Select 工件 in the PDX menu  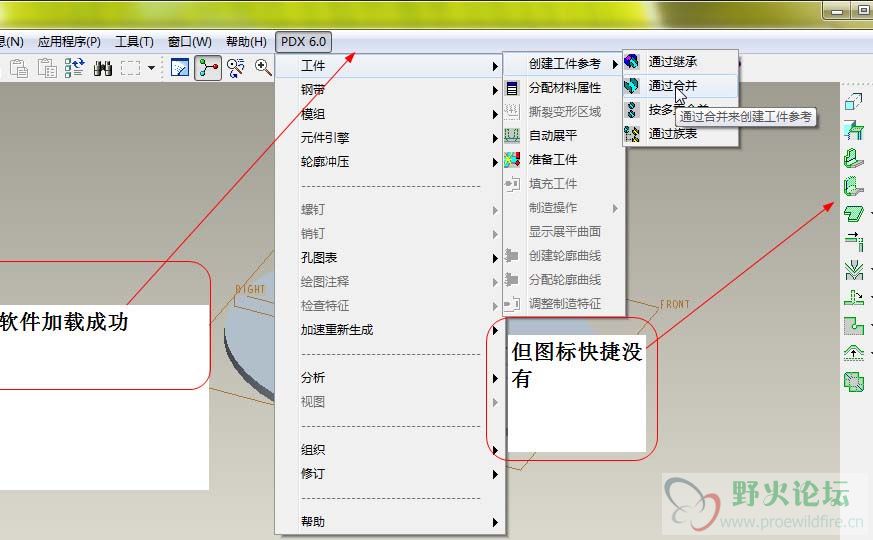click(x=390, y=66)
